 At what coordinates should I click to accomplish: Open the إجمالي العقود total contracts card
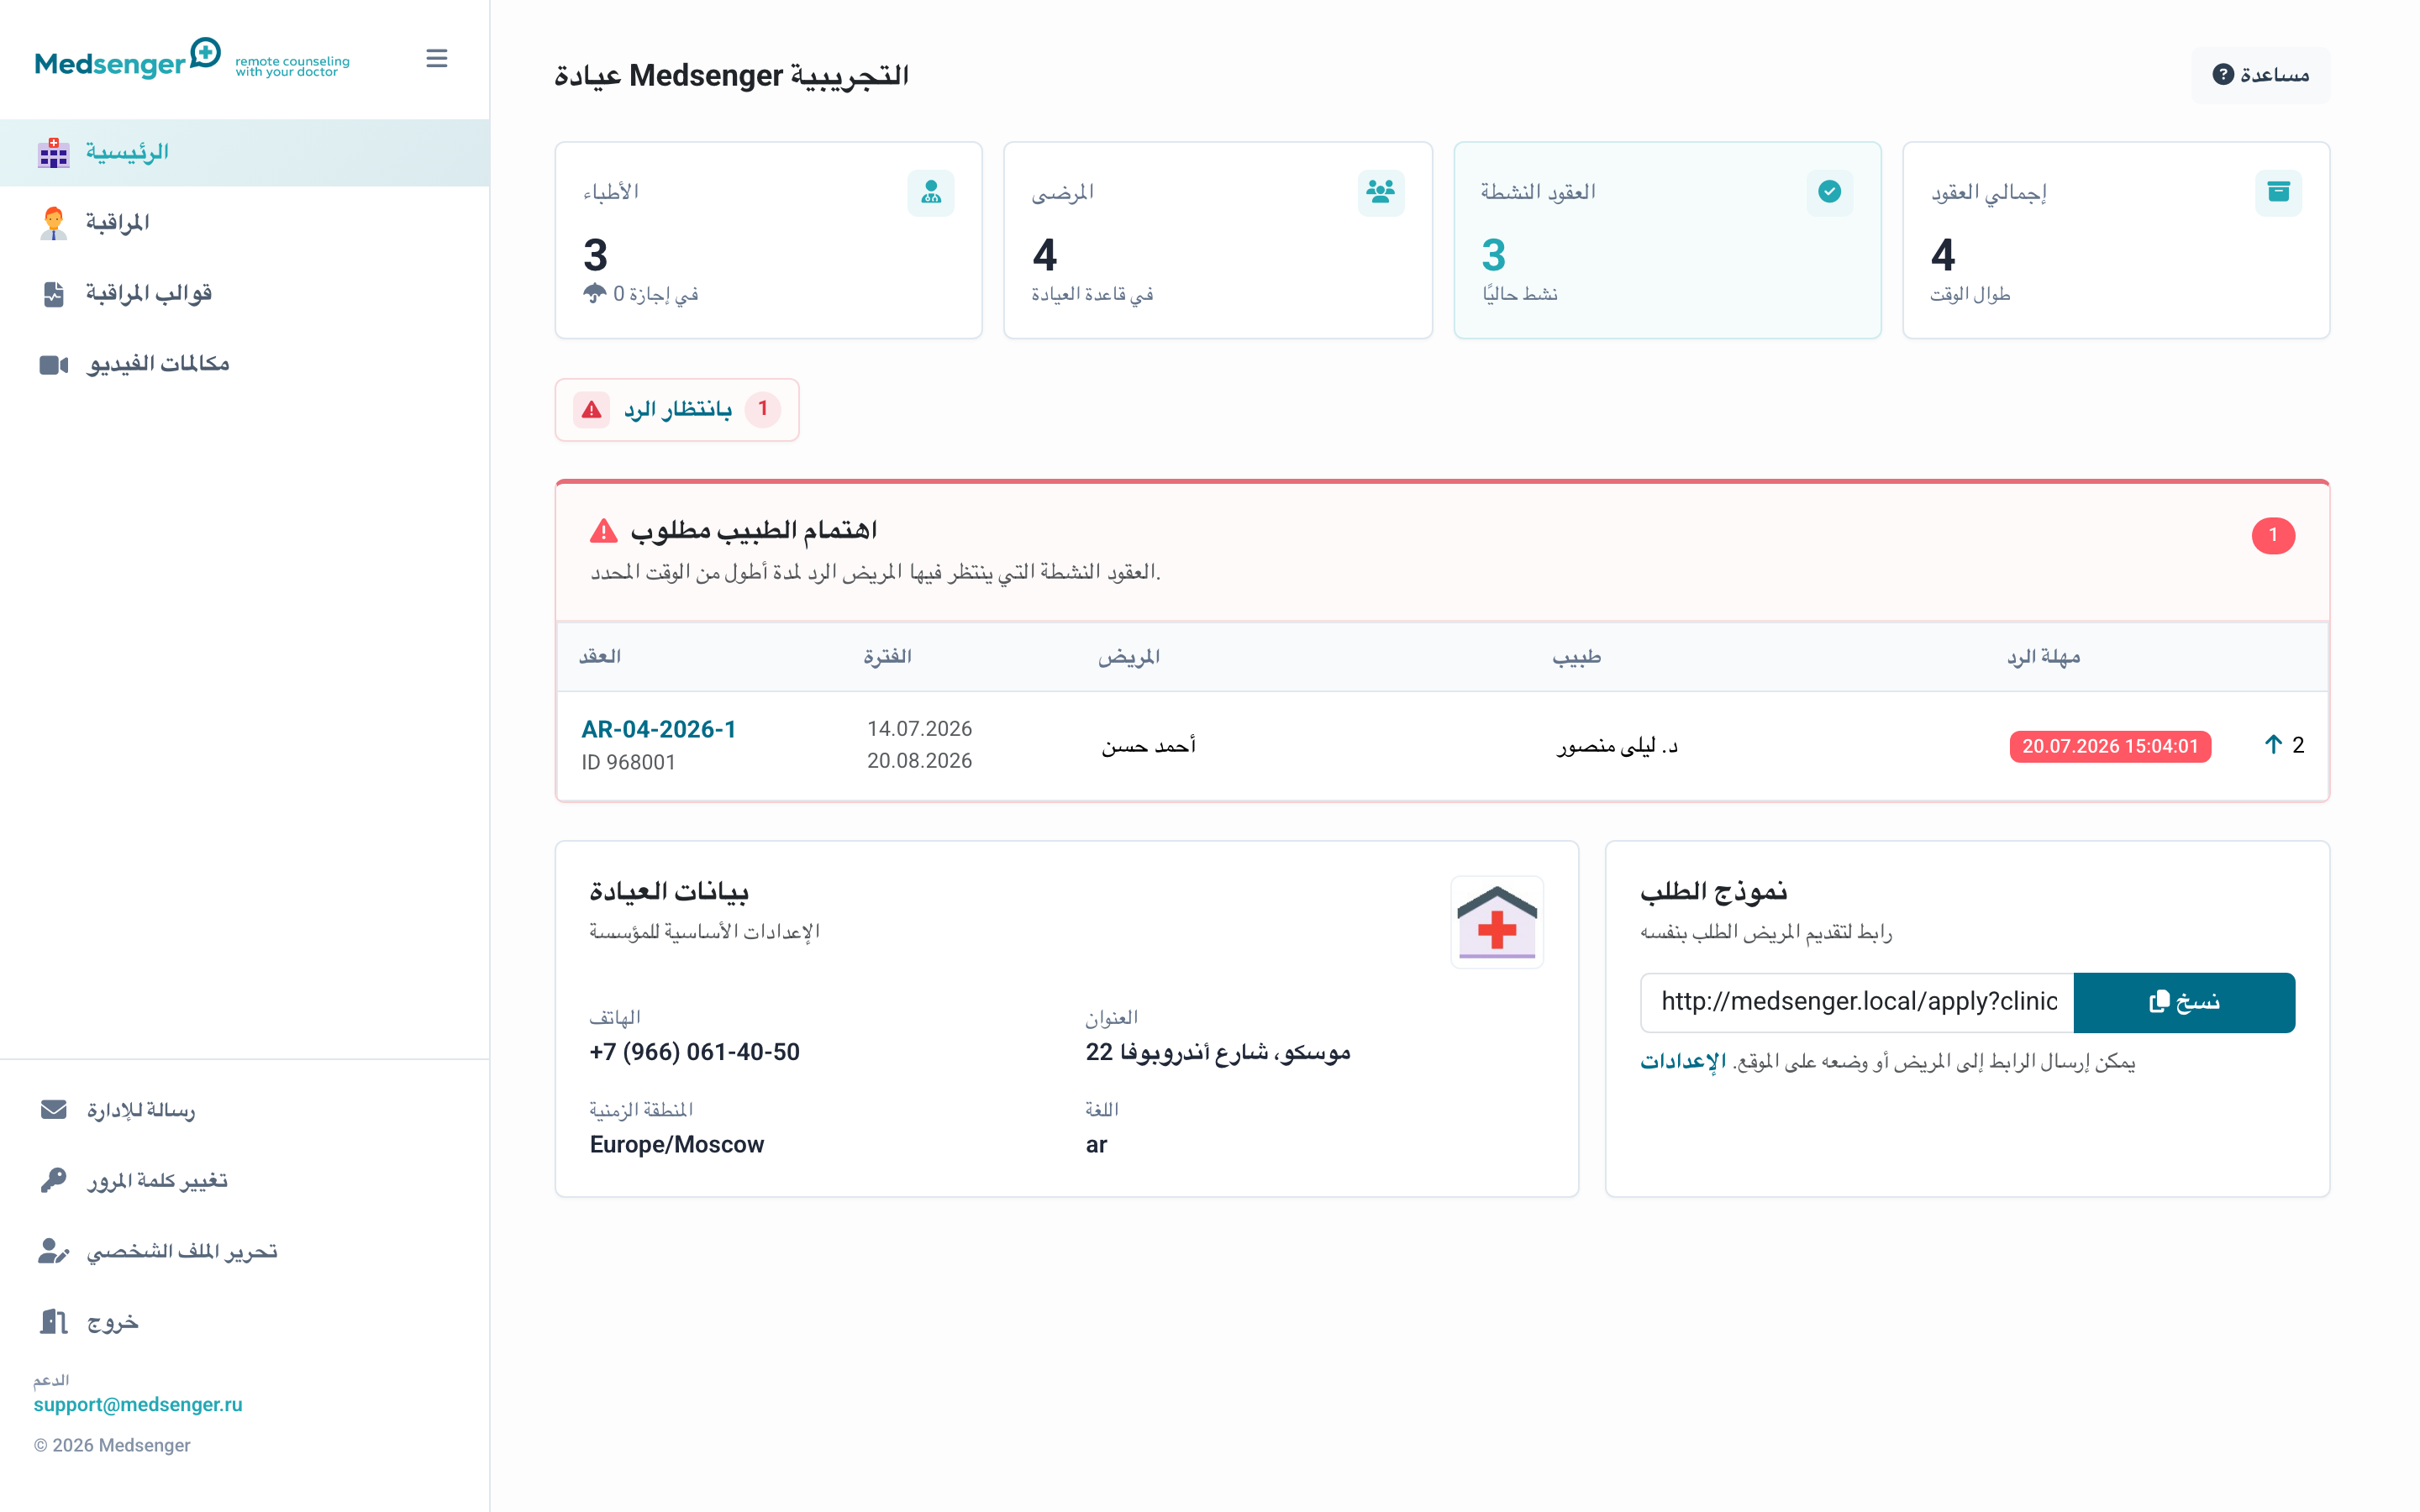pos(2116,240)
